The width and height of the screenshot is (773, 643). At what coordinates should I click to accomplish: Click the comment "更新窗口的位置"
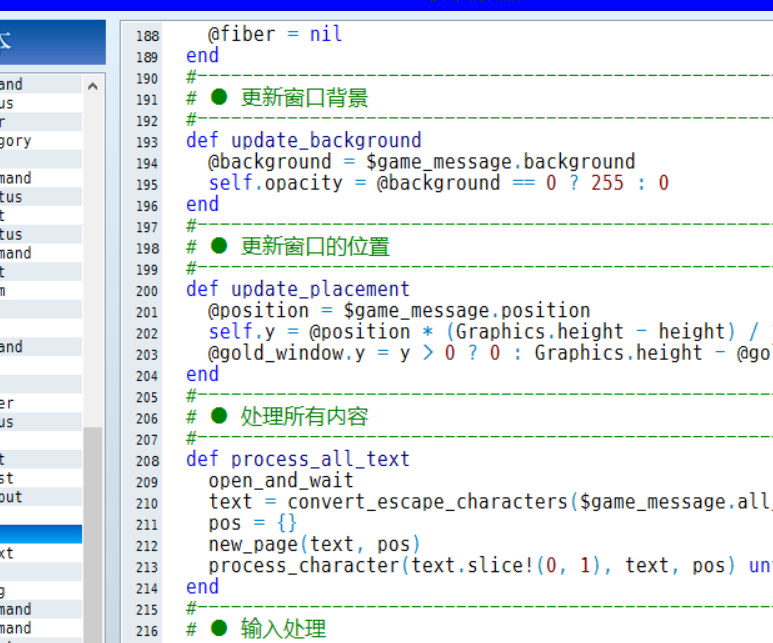pos(315,246)
